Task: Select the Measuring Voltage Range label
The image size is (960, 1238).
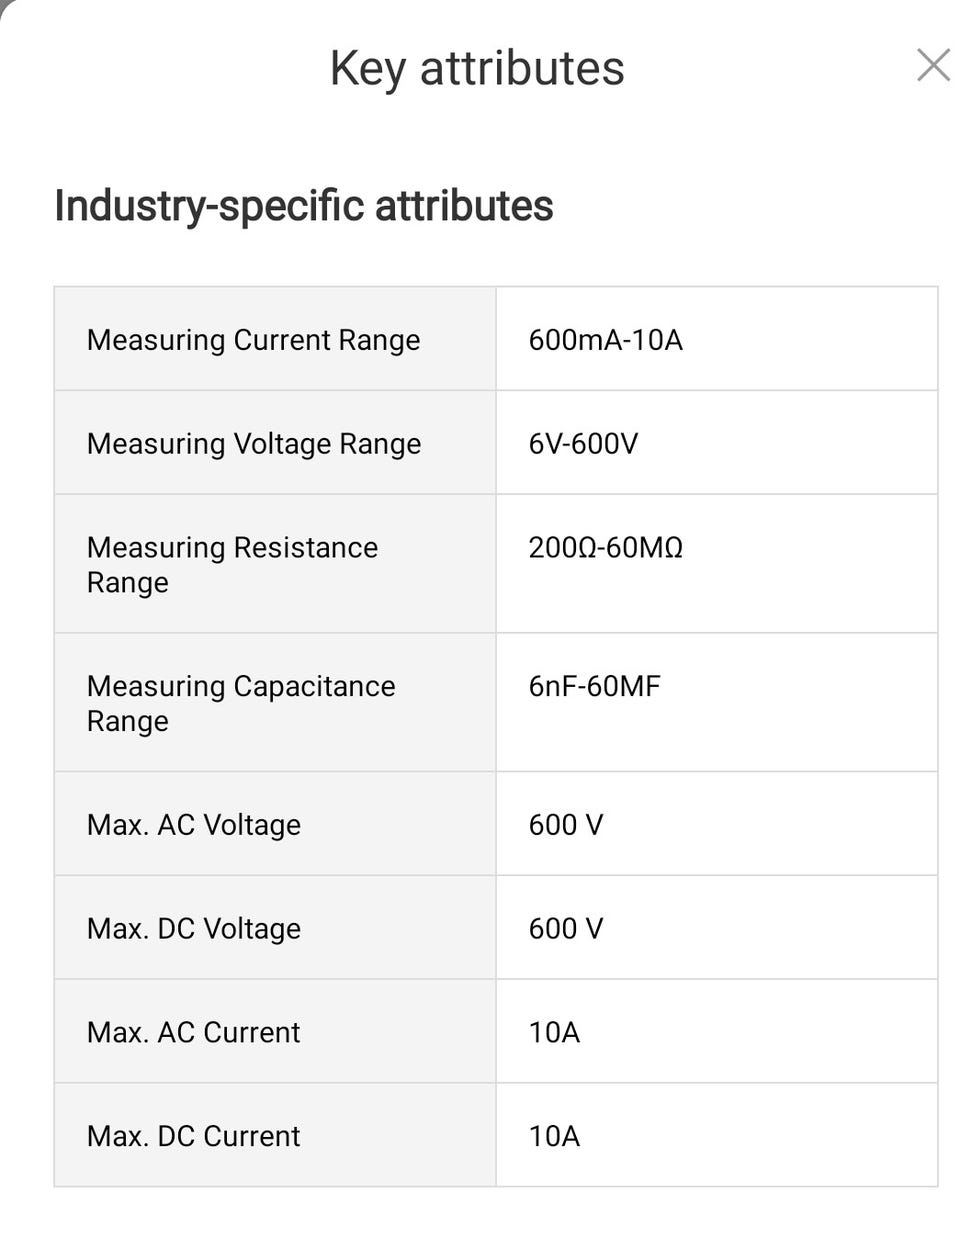Action: pyautogui.click(x=254, y=443)
